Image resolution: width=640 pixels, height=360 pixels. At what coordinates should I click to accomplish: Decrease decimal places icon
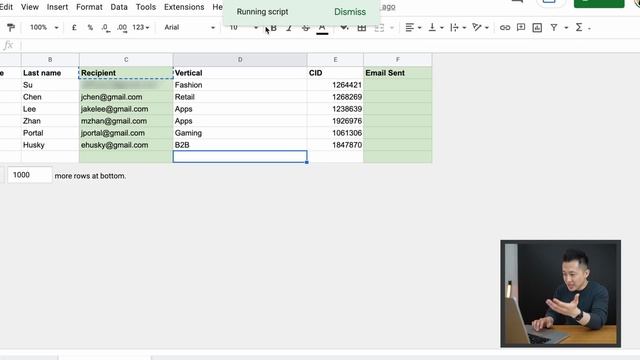click(x=106, y=27)
